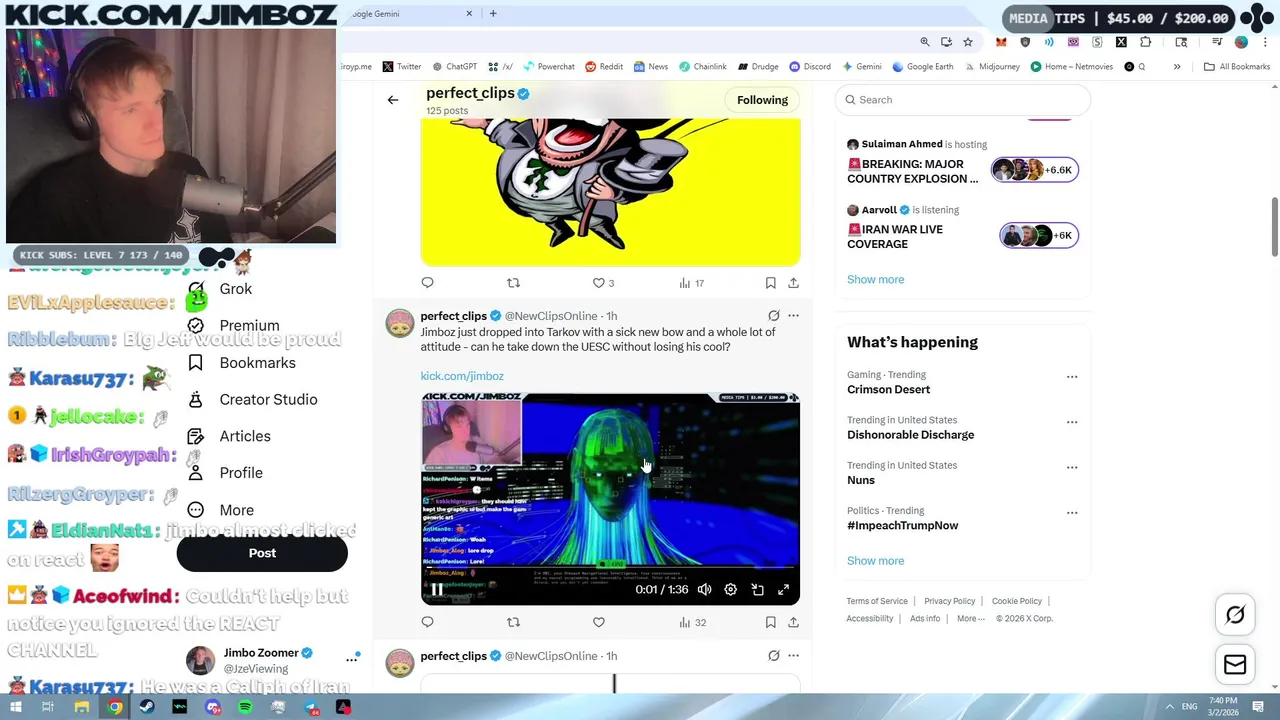
Task: Share the Jimboz Tarkov post
Action: (793, 622)
